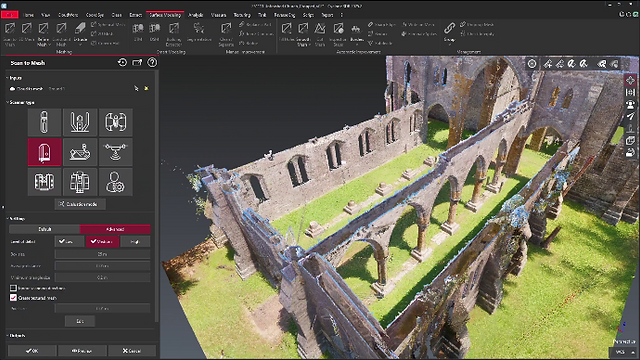
Task: Select the drone scanner type icon
Action: 116,152
